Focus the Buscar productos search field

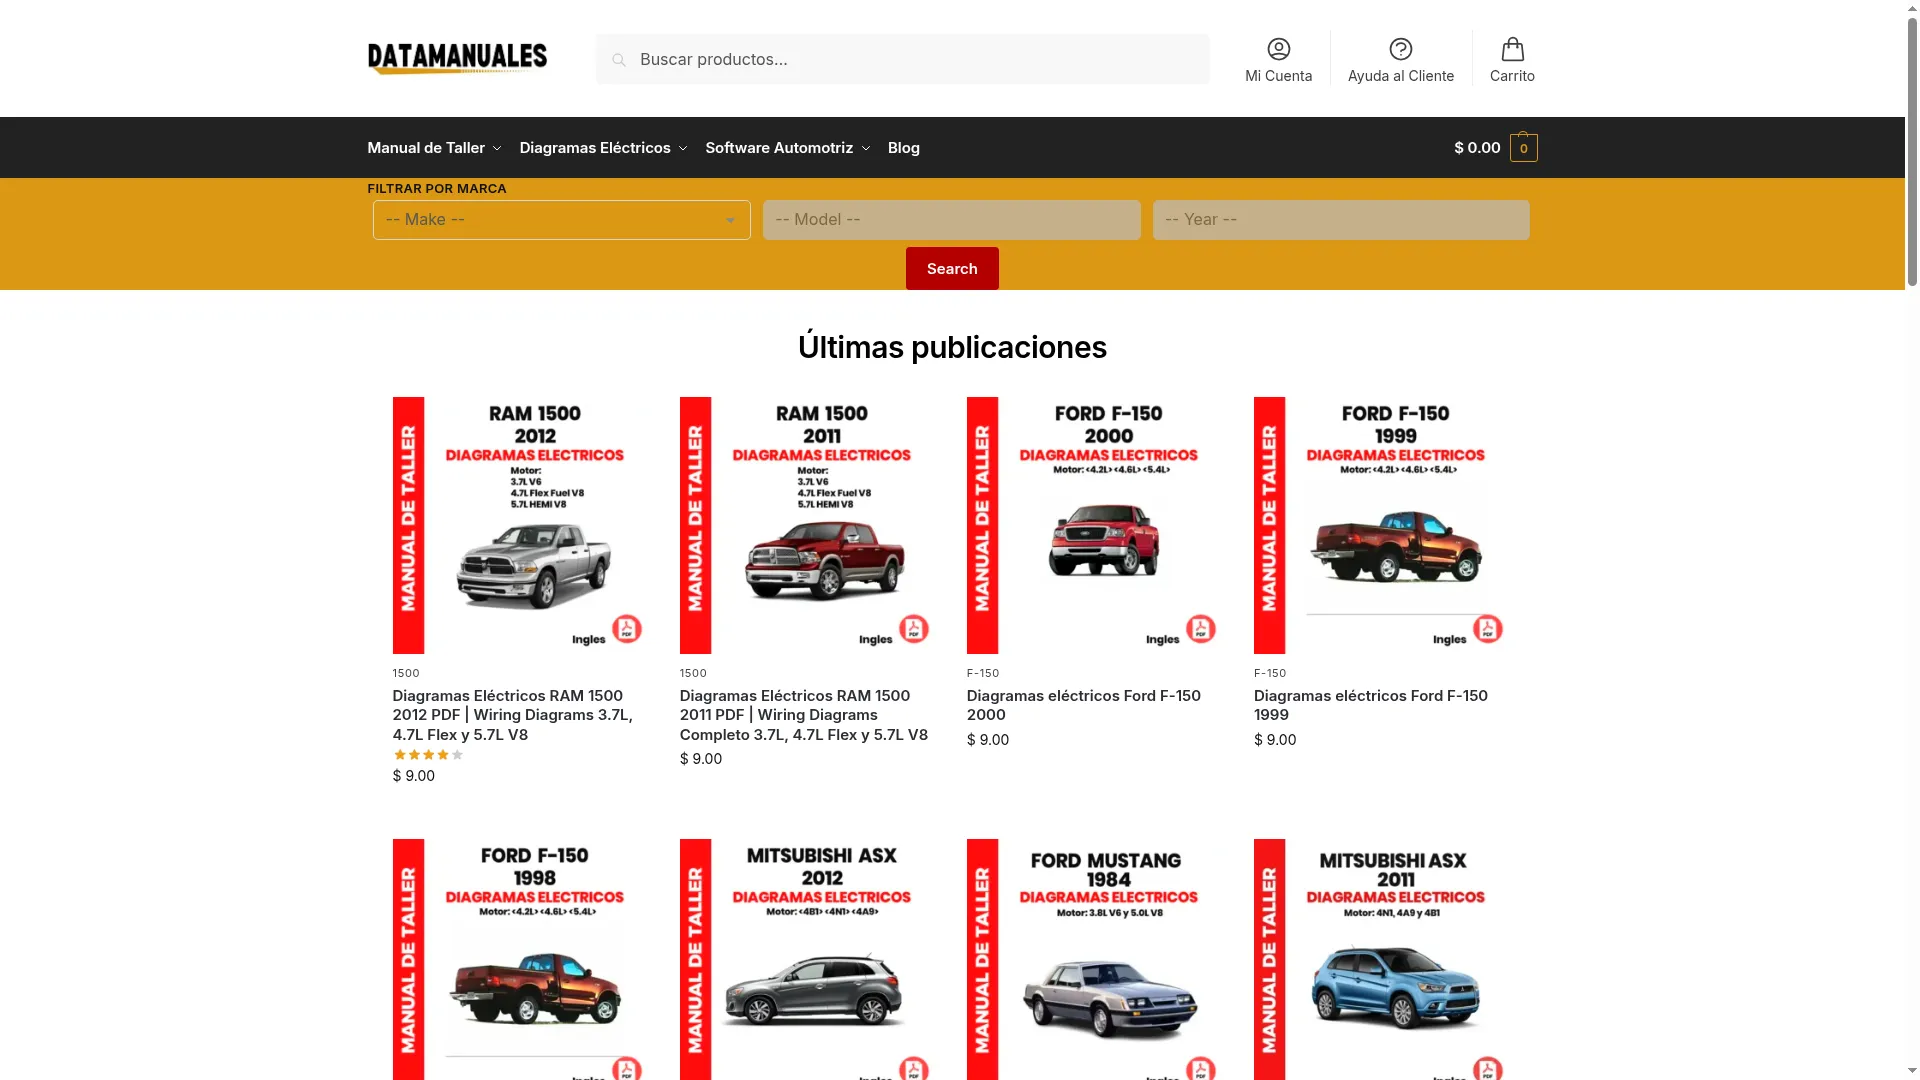point(902,59)
